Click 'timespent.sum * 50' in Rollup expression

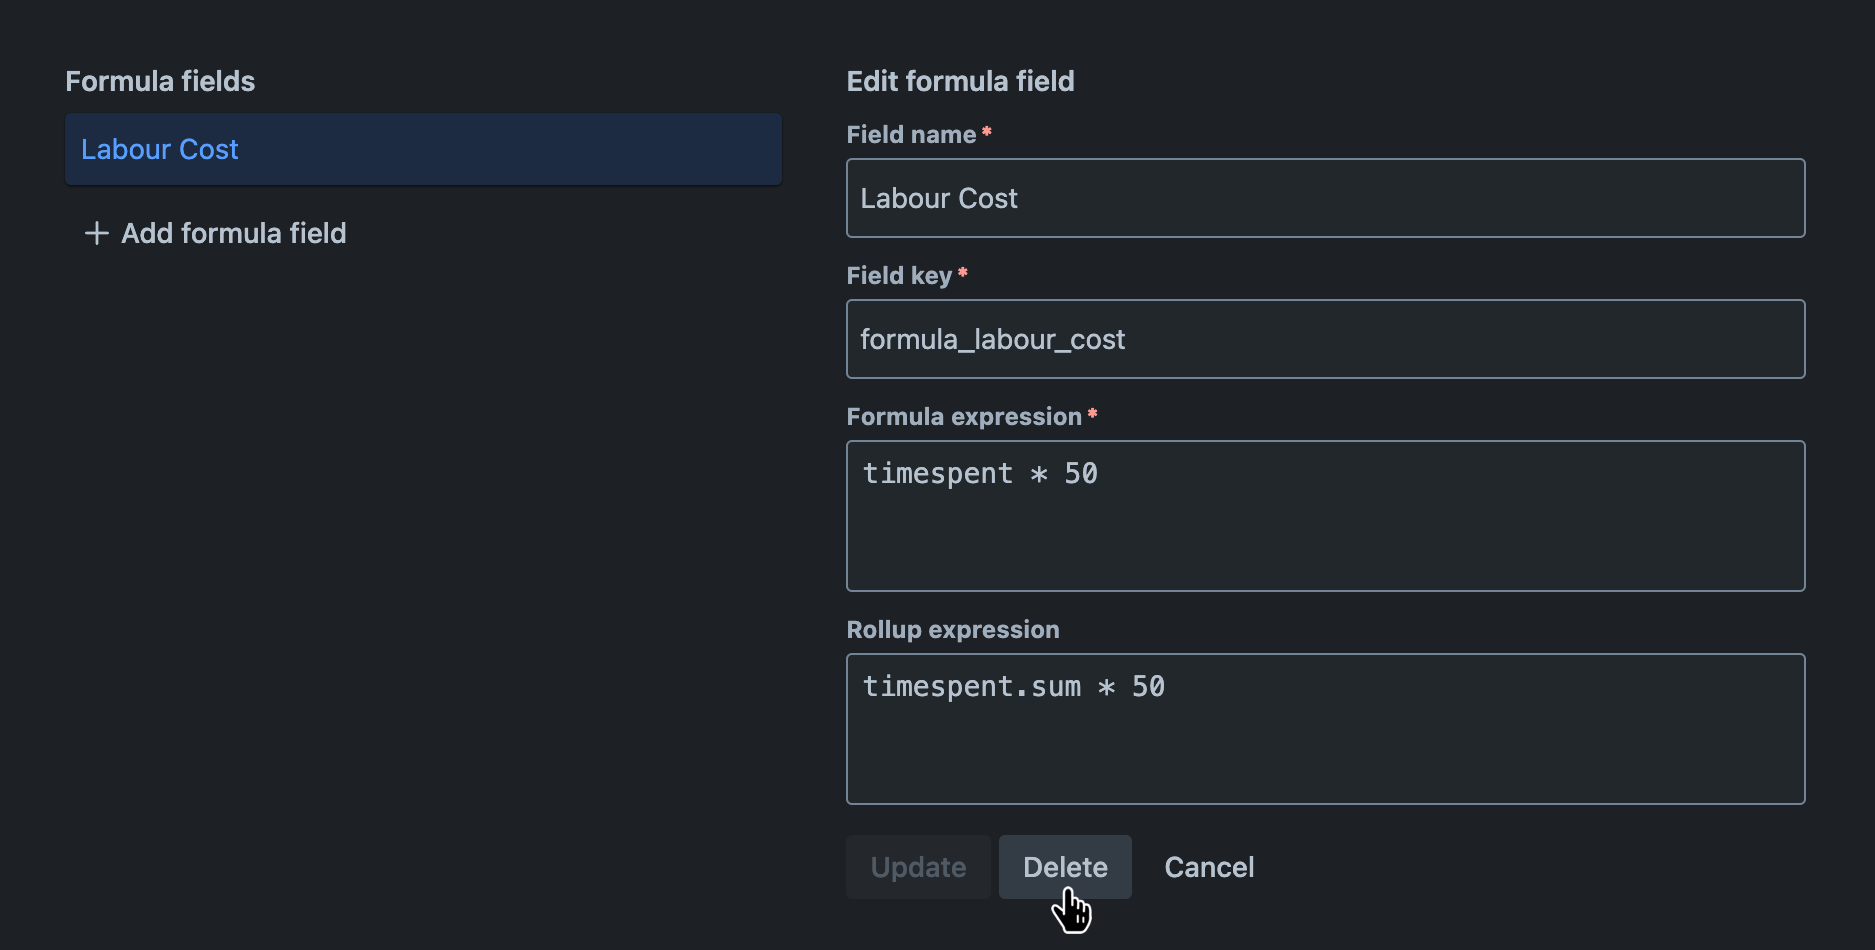pyautogui.click(x=1014, y=686)
